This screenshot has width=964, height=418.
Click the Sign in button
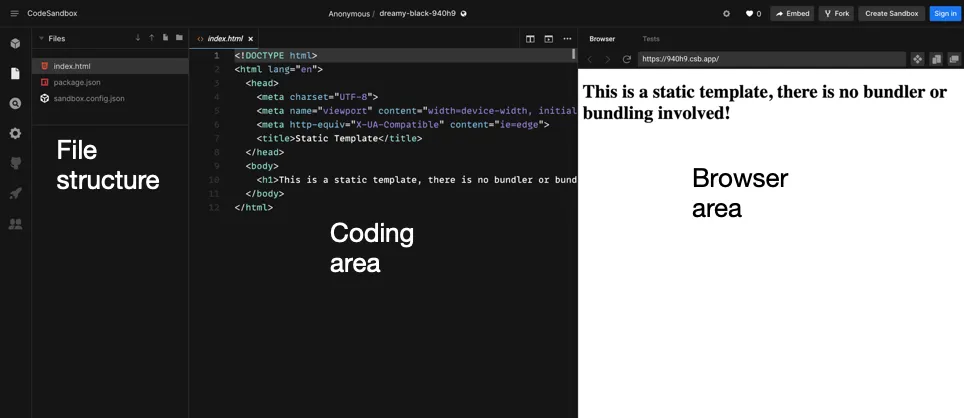coord(945,14)
